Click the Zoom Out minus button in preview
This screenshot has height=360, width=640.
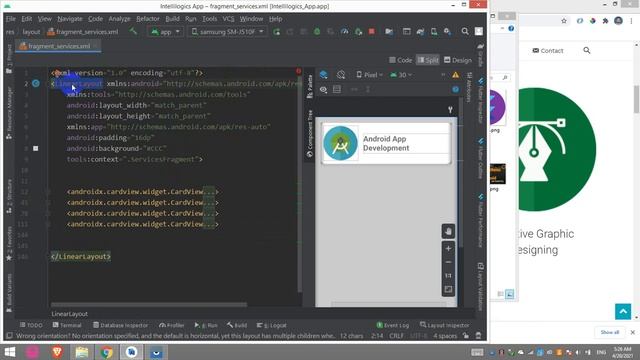pos(448,262)
